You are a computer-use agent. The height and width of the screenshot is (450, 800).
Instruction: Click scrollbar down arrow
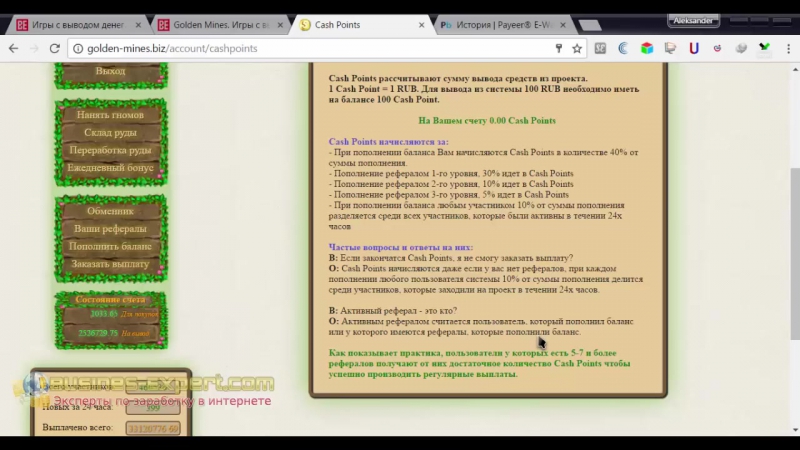tap(795, 430)
